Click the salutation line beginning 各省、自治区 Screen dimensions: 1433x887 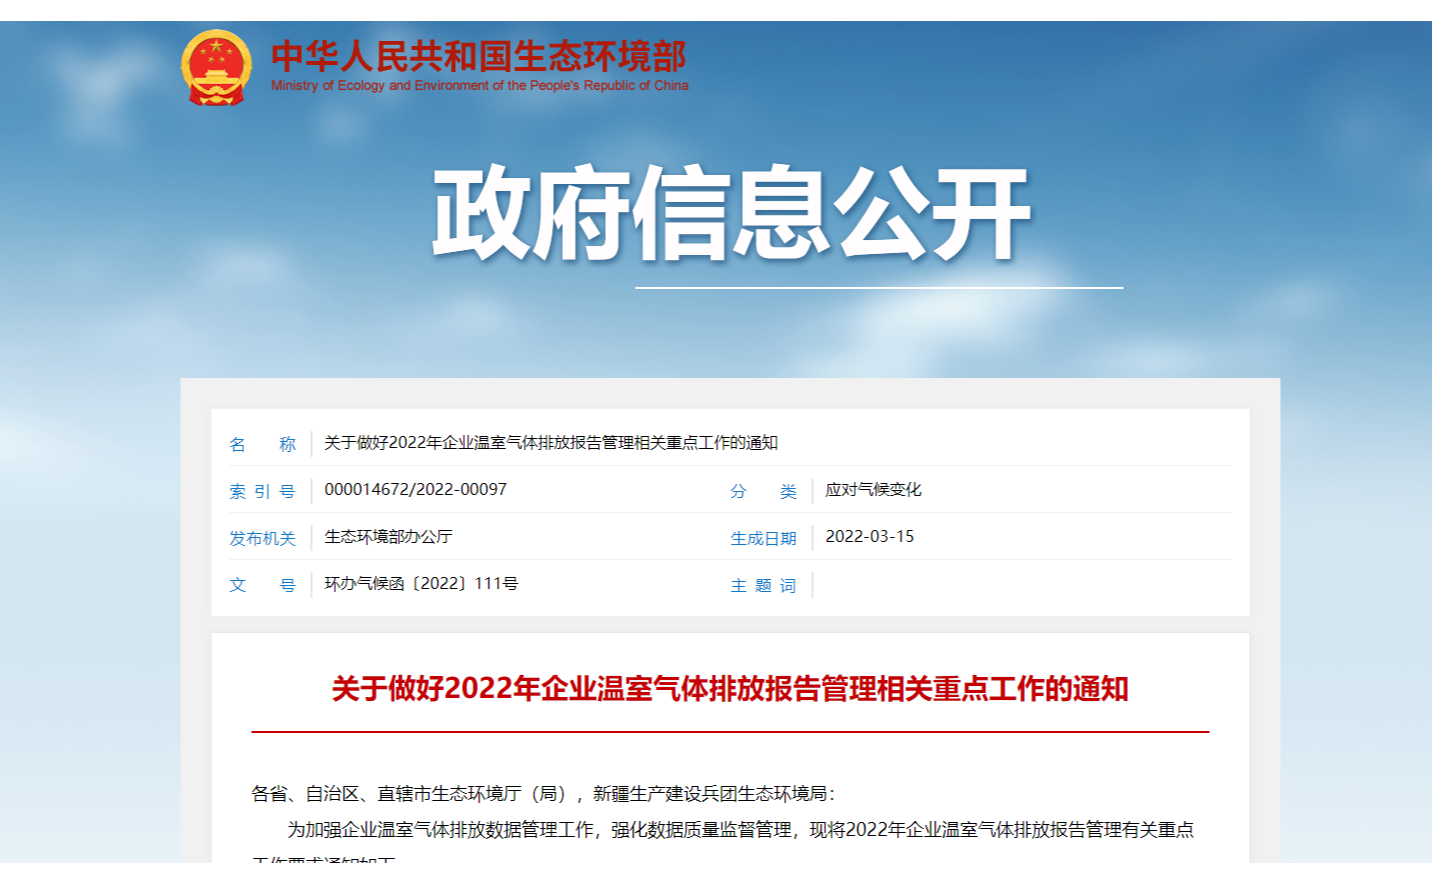tap(543, 794)
